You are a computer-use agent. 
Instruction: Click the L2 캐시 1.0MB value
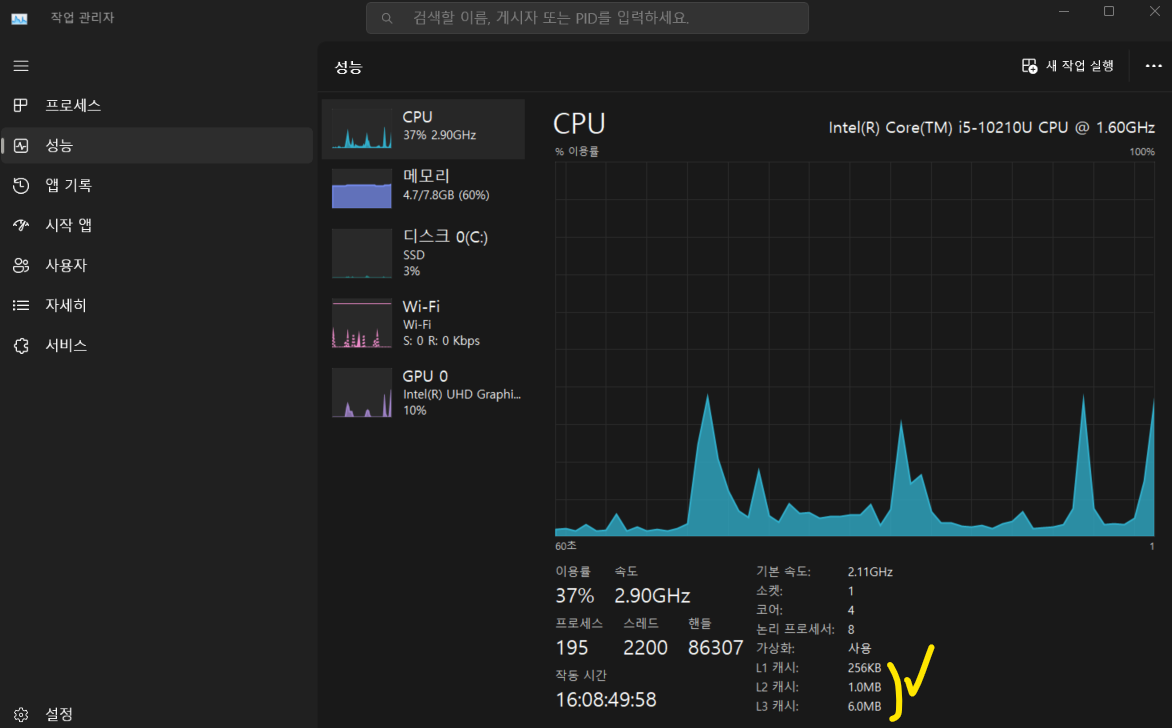coord(864,687)
